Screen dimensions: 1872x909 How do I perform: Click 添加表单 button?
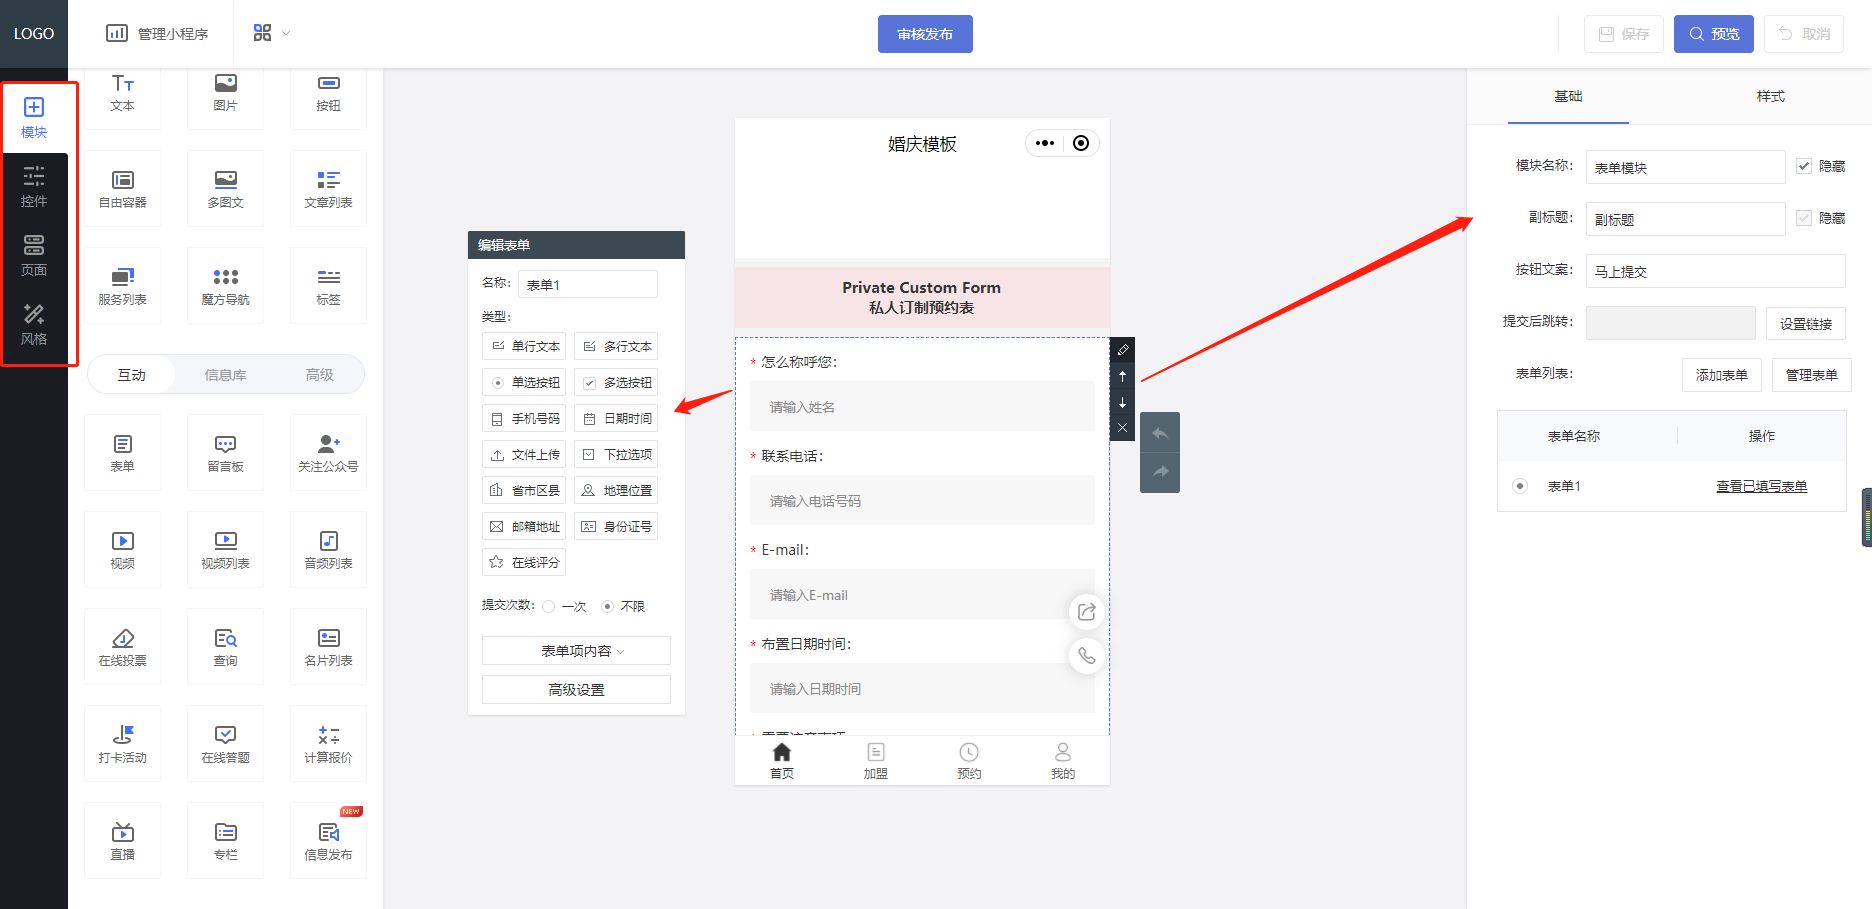pos(1722,375)
